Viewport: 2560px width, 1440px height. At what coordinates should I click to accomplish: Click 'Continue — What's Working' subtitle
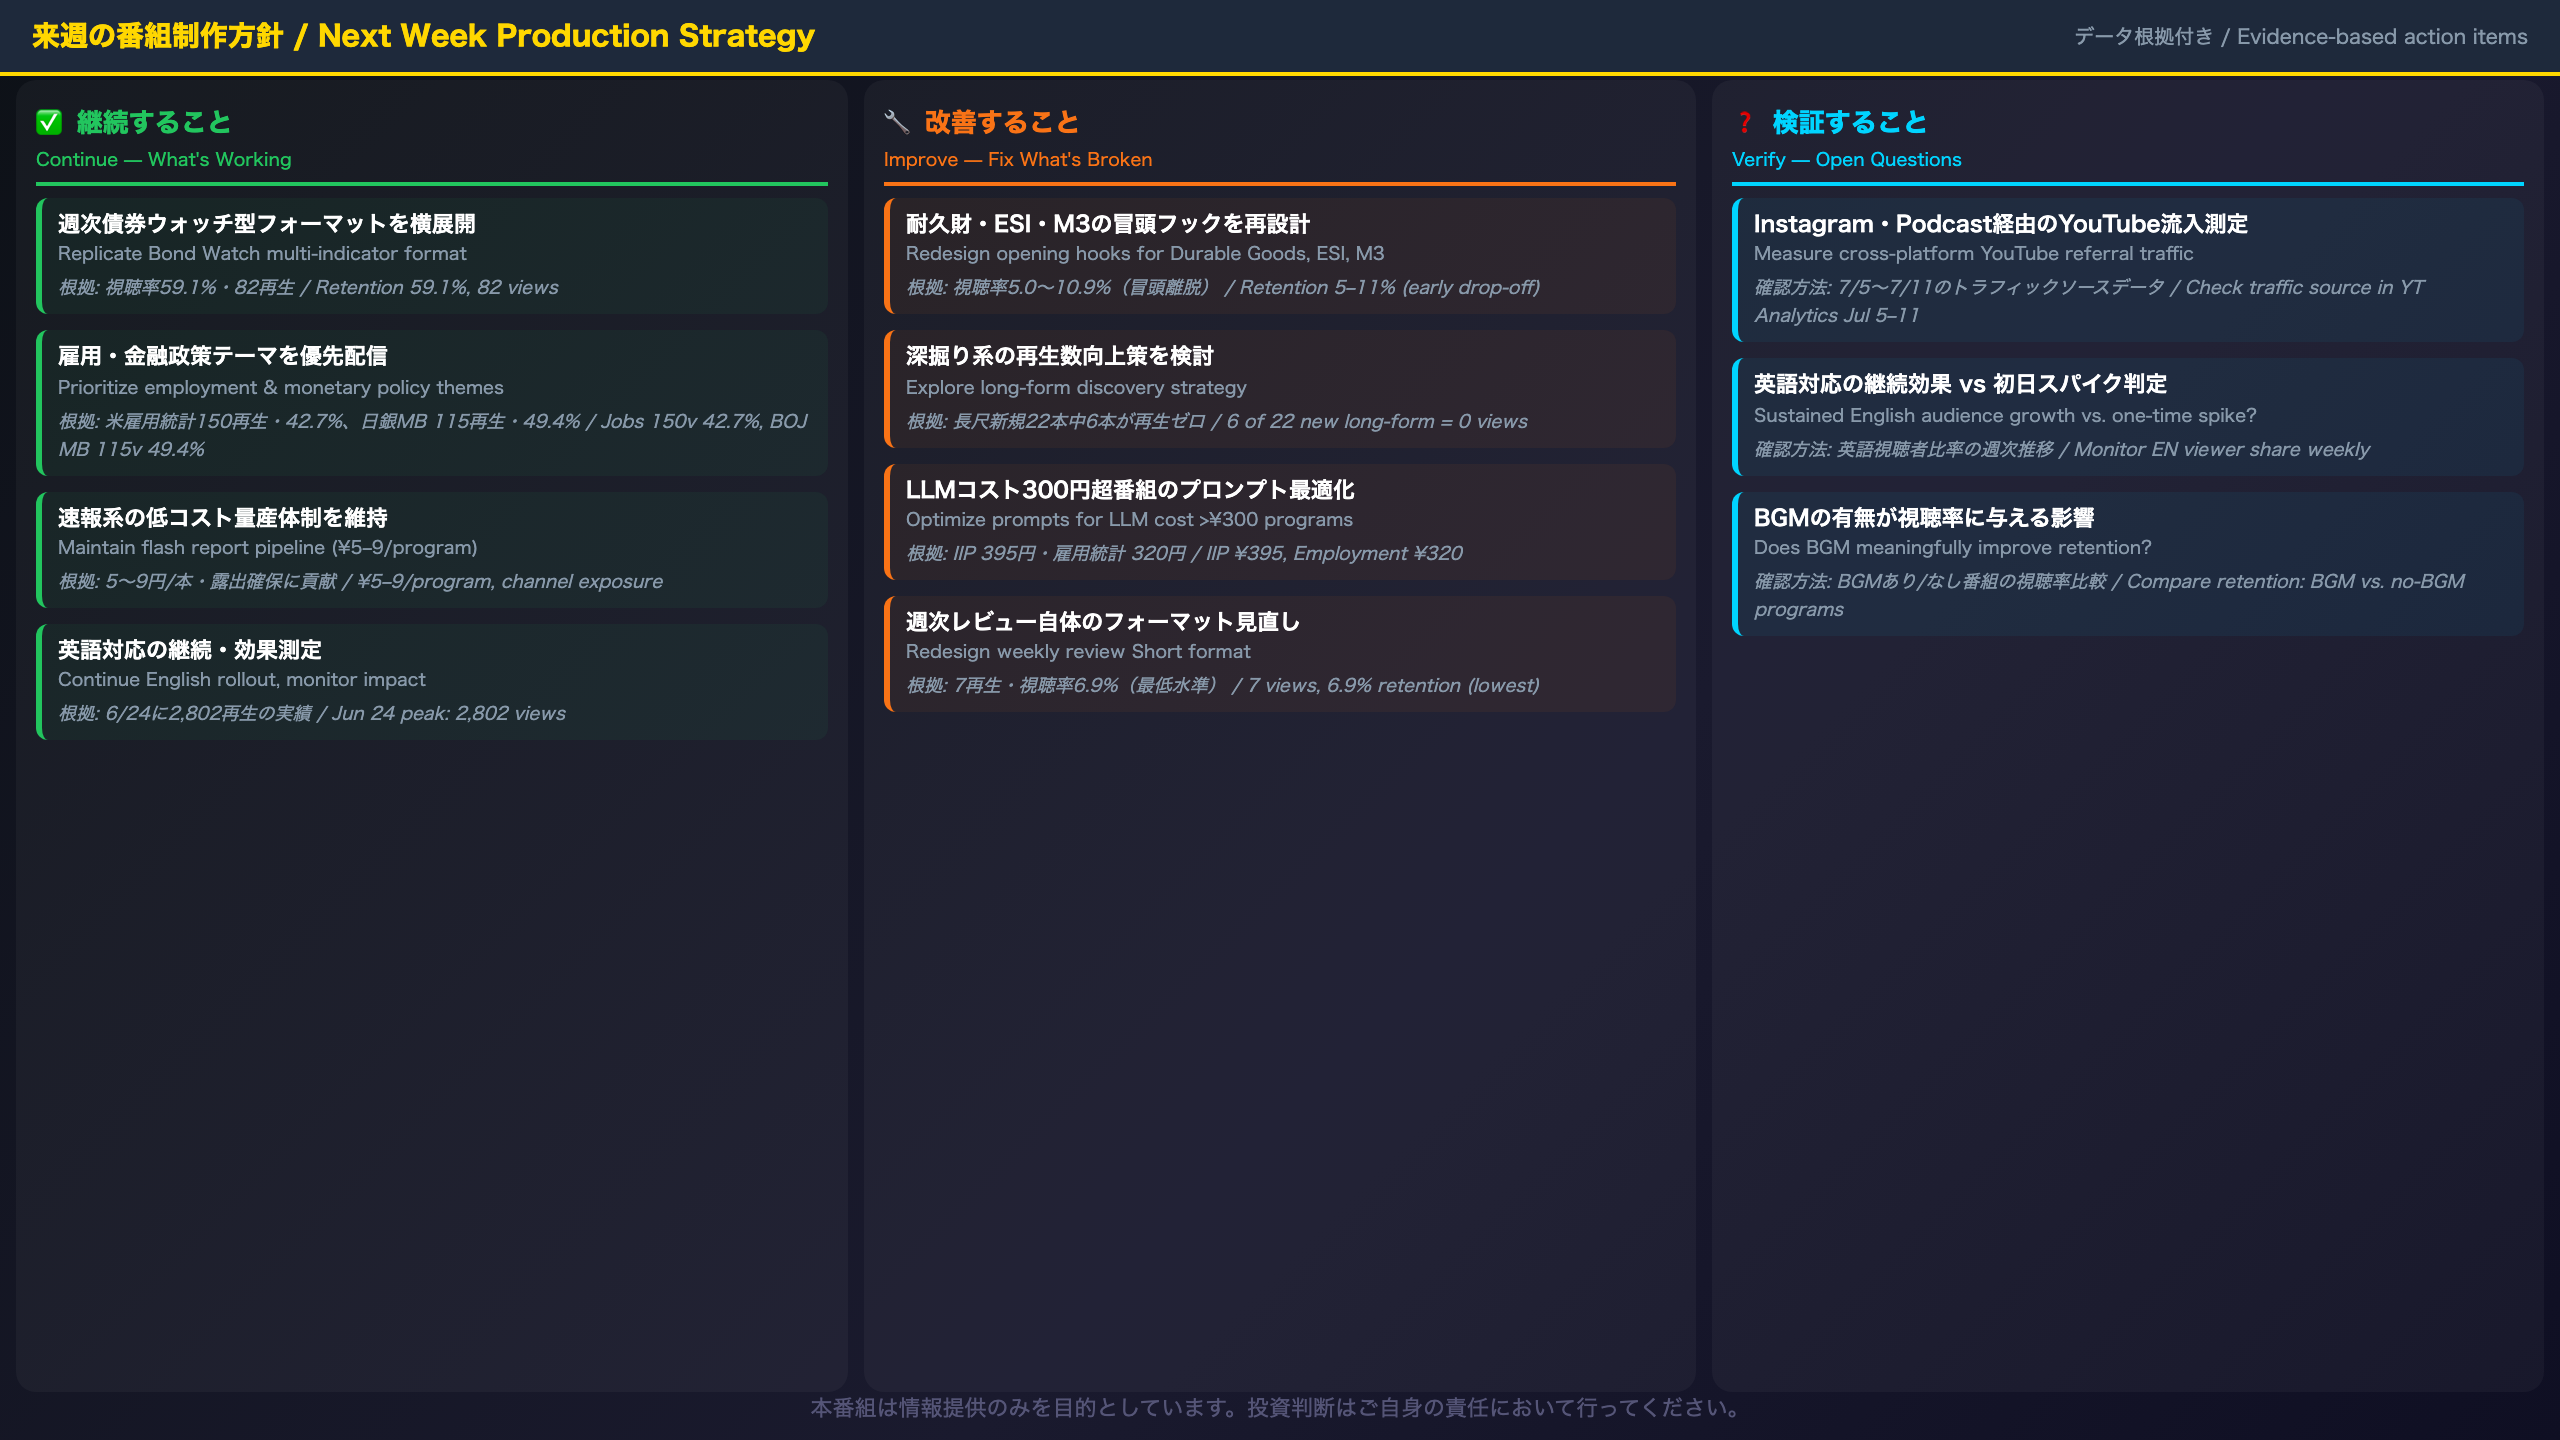point(164,160)
